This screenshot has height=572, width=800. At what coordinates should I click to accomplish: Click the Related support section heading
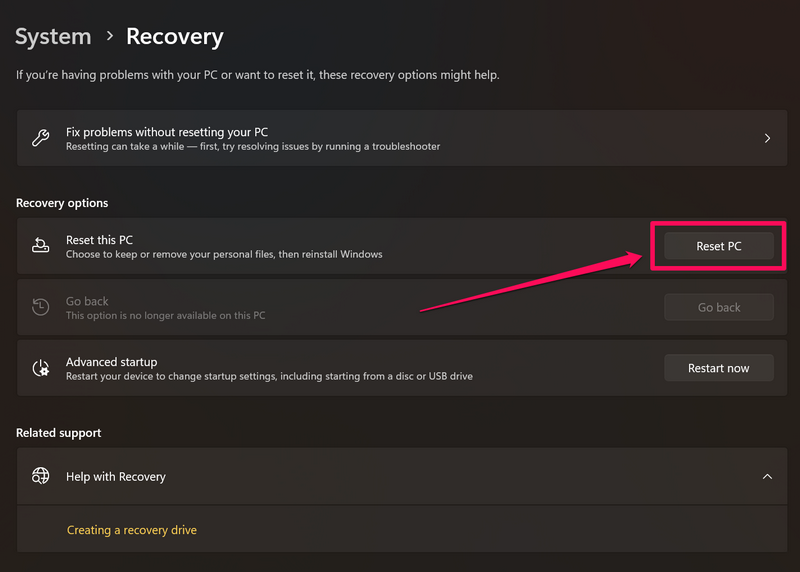(x=59, y=433)
